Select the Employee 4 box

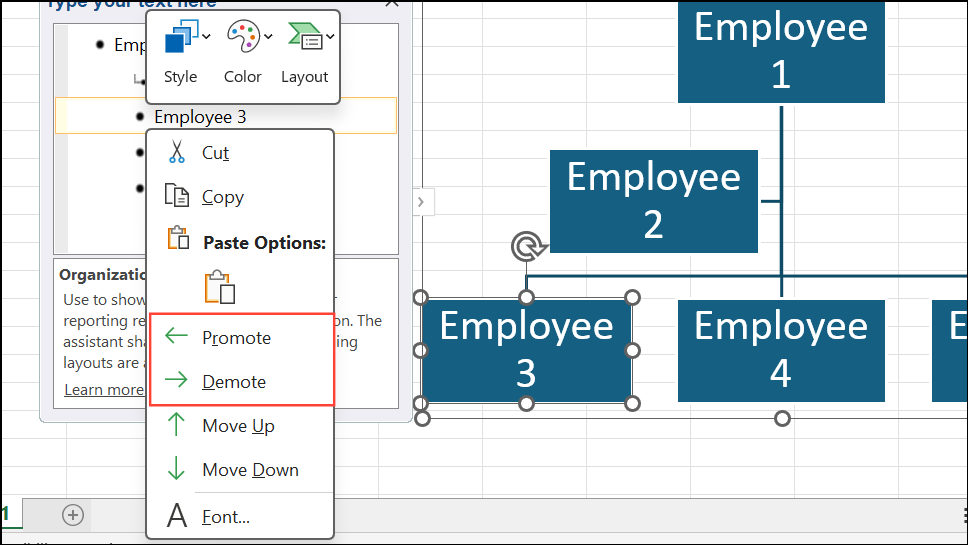tap(781, 349)
